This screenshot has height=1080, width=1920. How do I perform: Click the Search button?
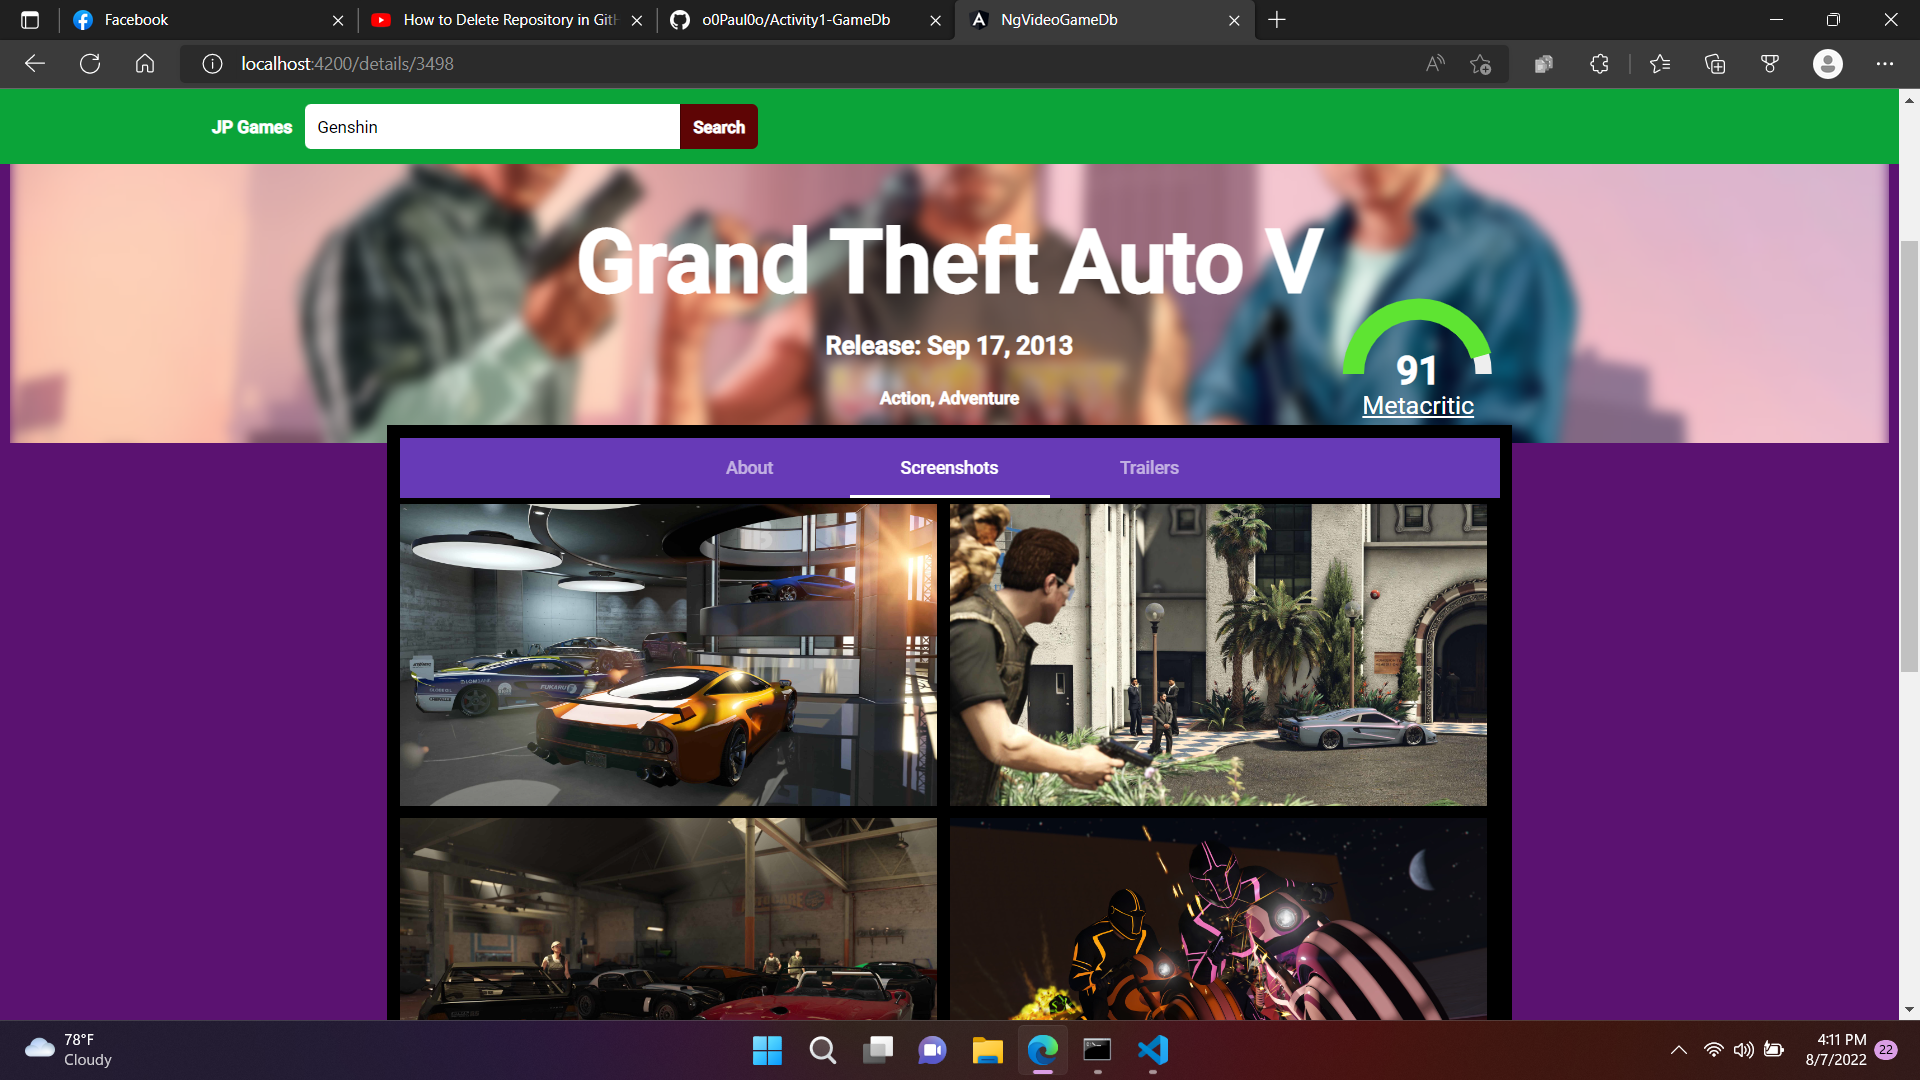(719, 127)
